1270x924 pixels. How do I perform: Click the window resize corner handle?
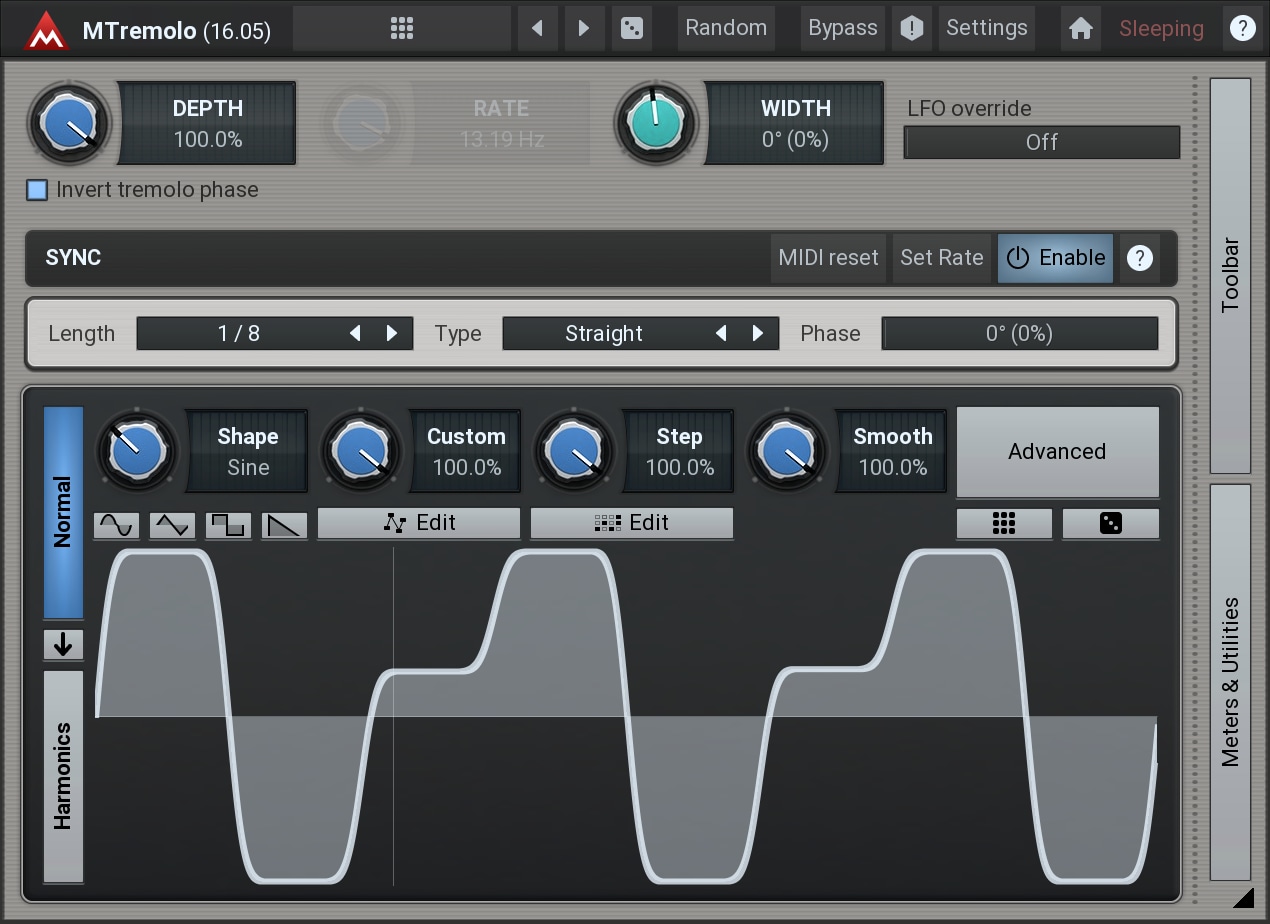coord(1243,896)
